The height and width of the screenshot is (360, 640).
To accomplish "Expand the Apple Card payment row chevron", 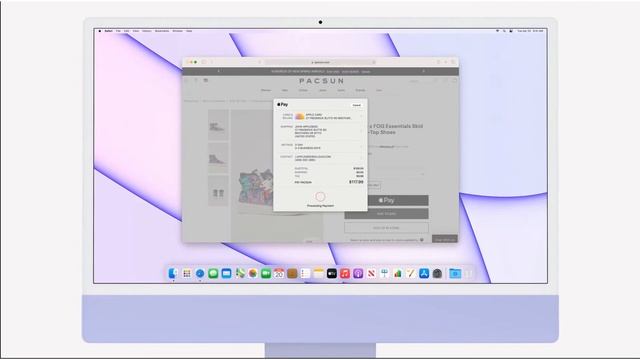I will click(x=361, y=117).
